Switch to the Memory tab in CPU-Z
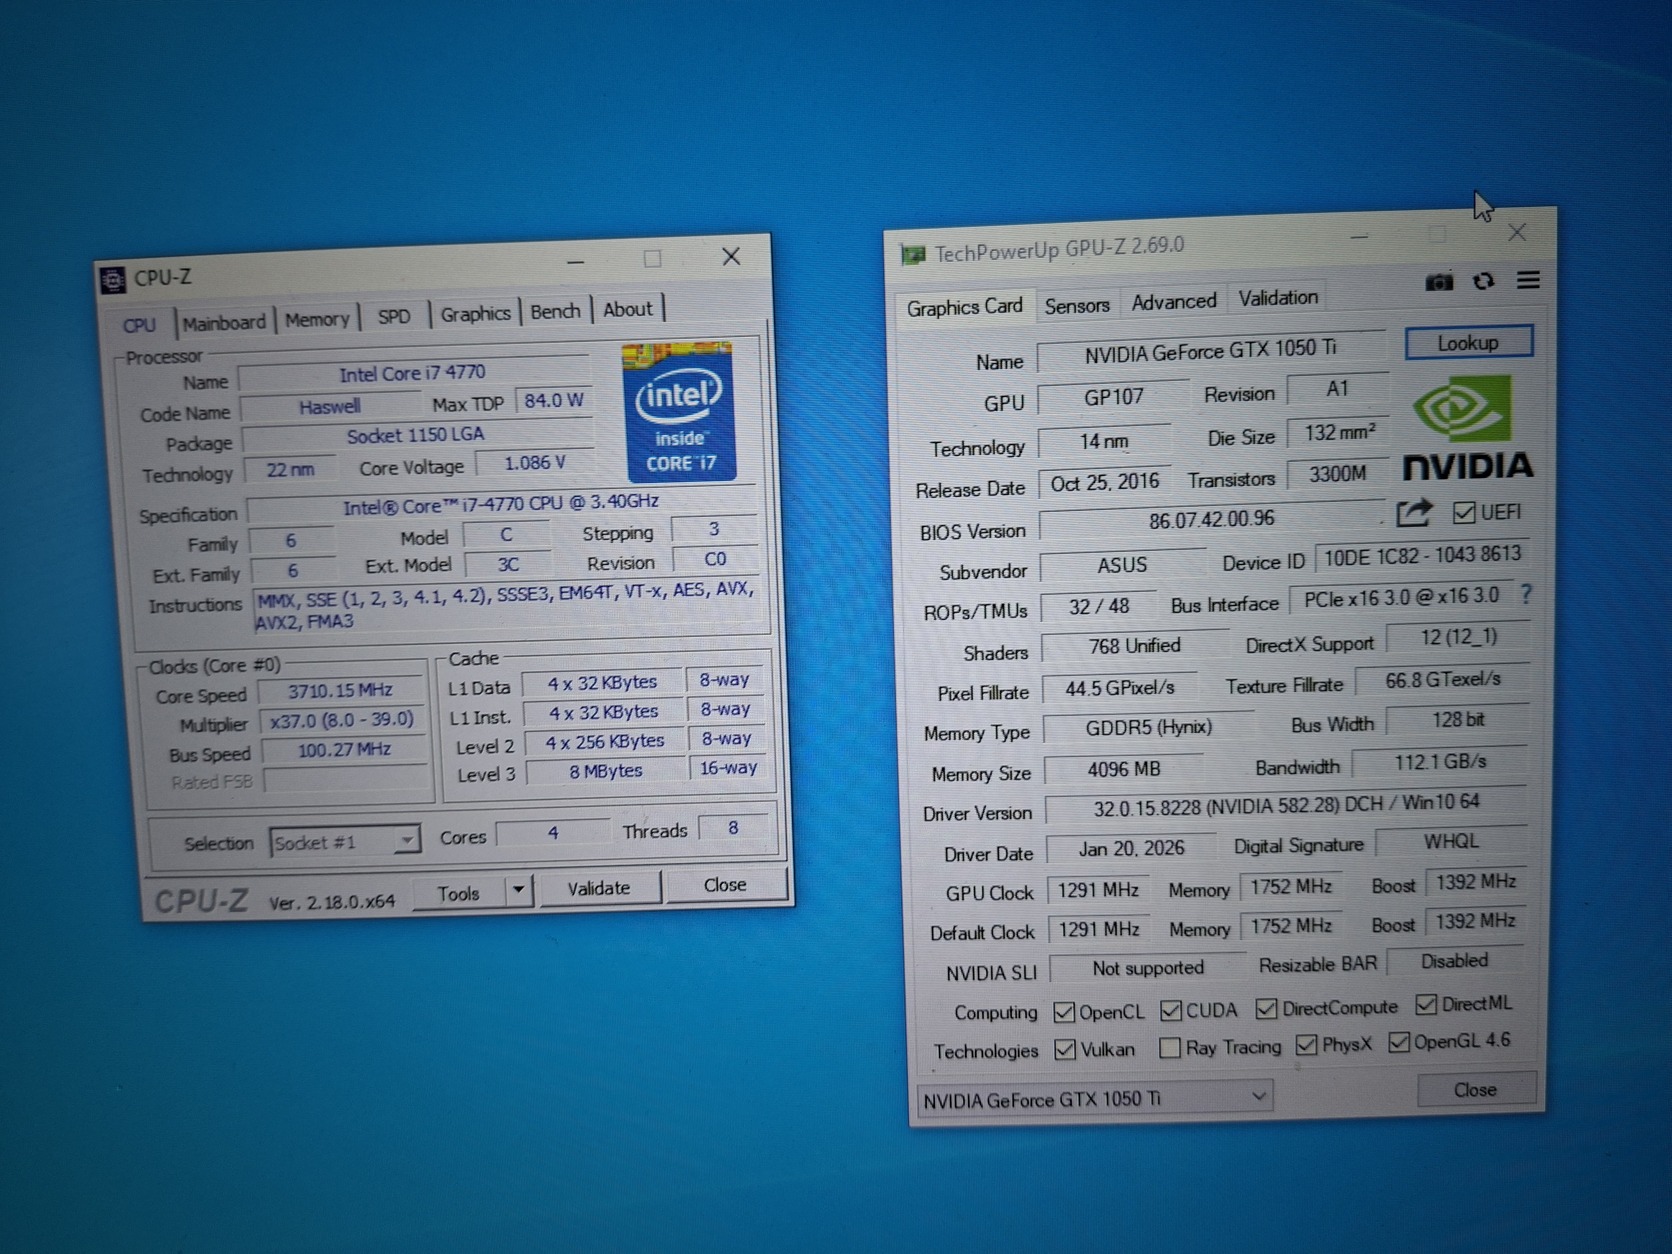This screenshot has height=1254, width=1672. (317, 319)
